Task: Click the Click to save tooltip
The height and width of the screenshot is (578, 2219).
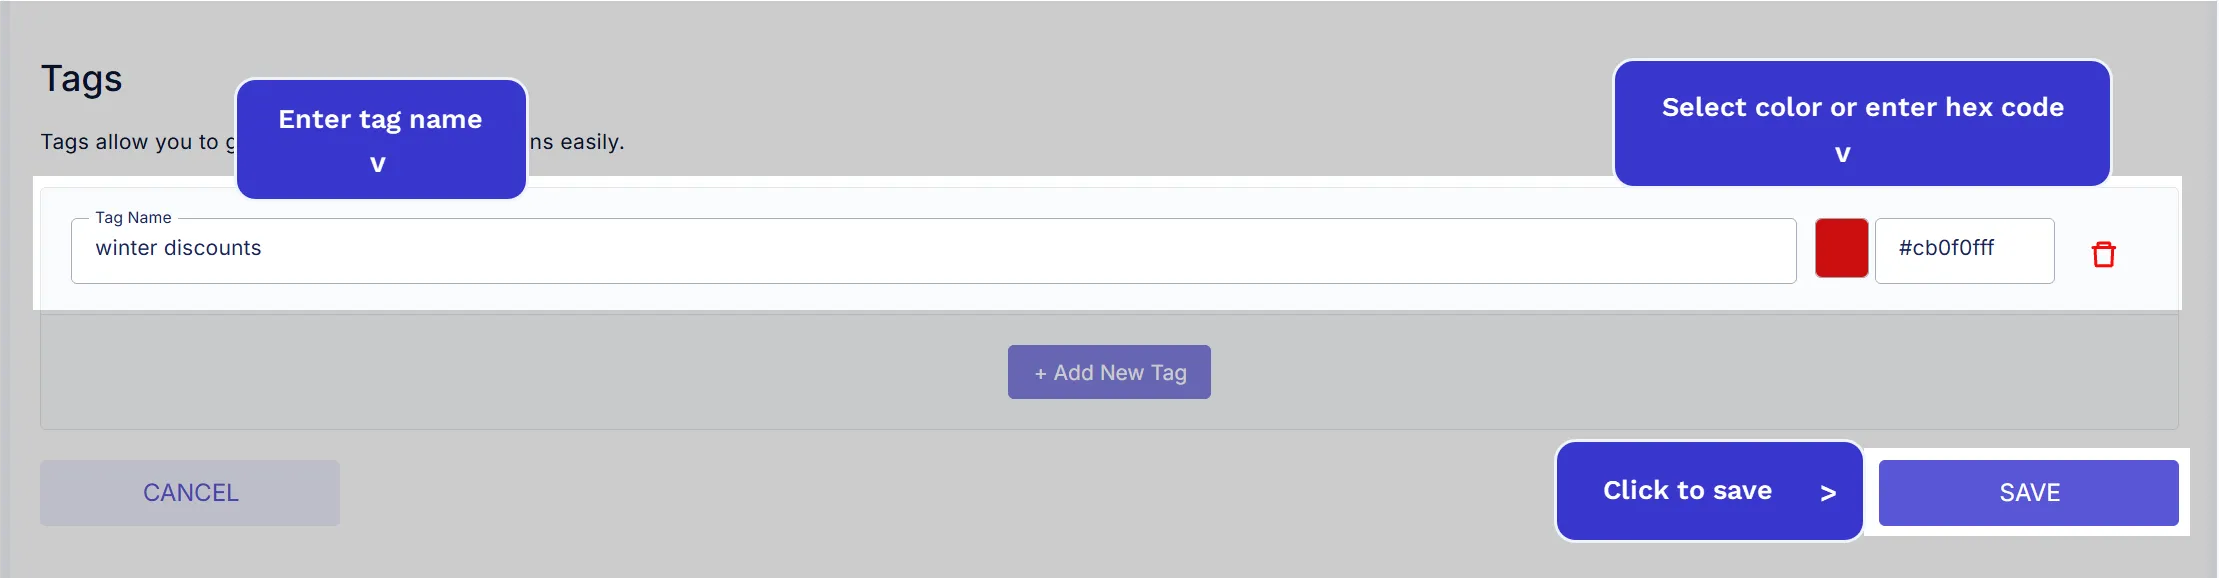Action: (x=1707, y=490)
